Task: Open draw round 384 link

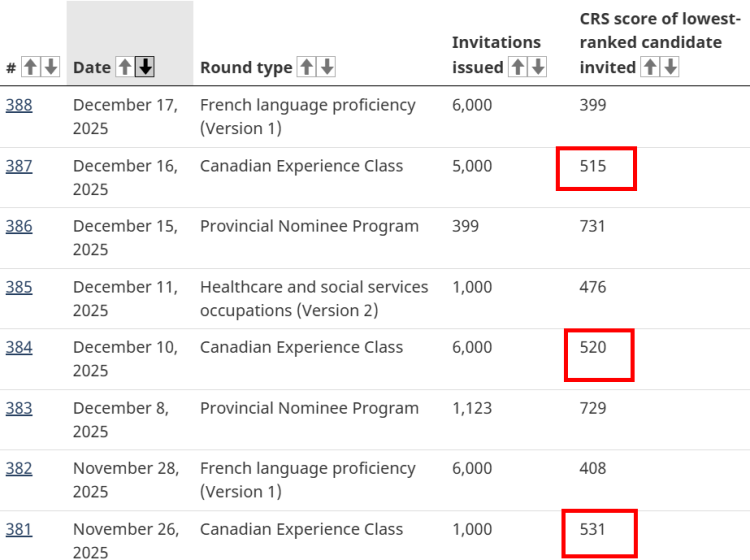Action: [x=19, y=347]
